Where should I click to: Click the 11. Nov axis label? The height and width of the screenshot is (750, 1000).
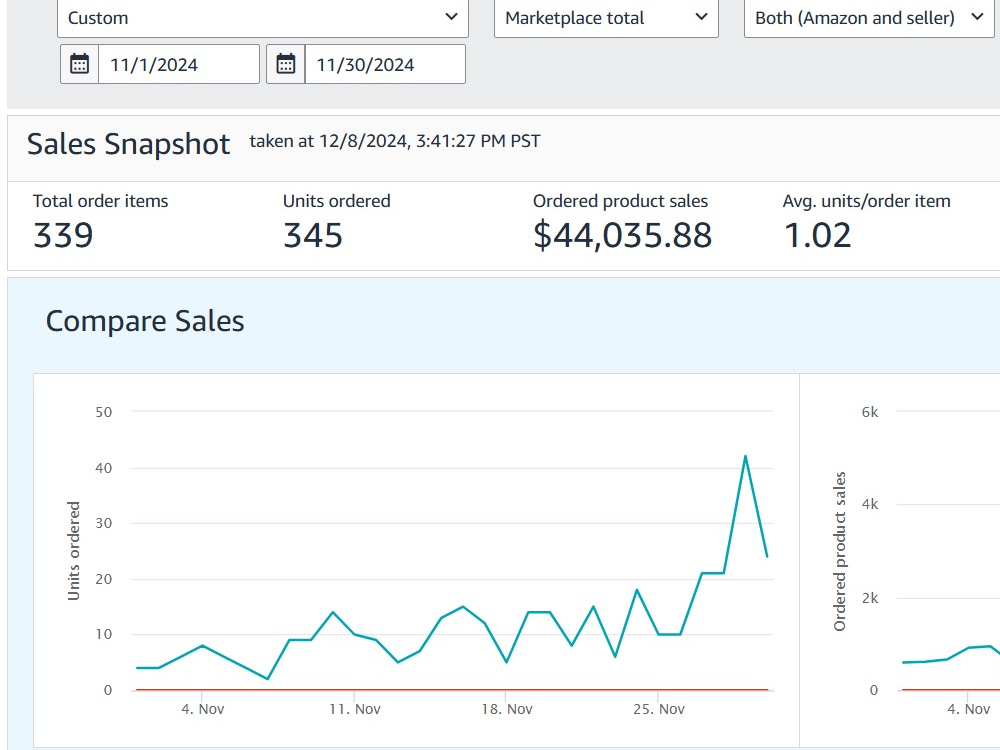point(355,709)
